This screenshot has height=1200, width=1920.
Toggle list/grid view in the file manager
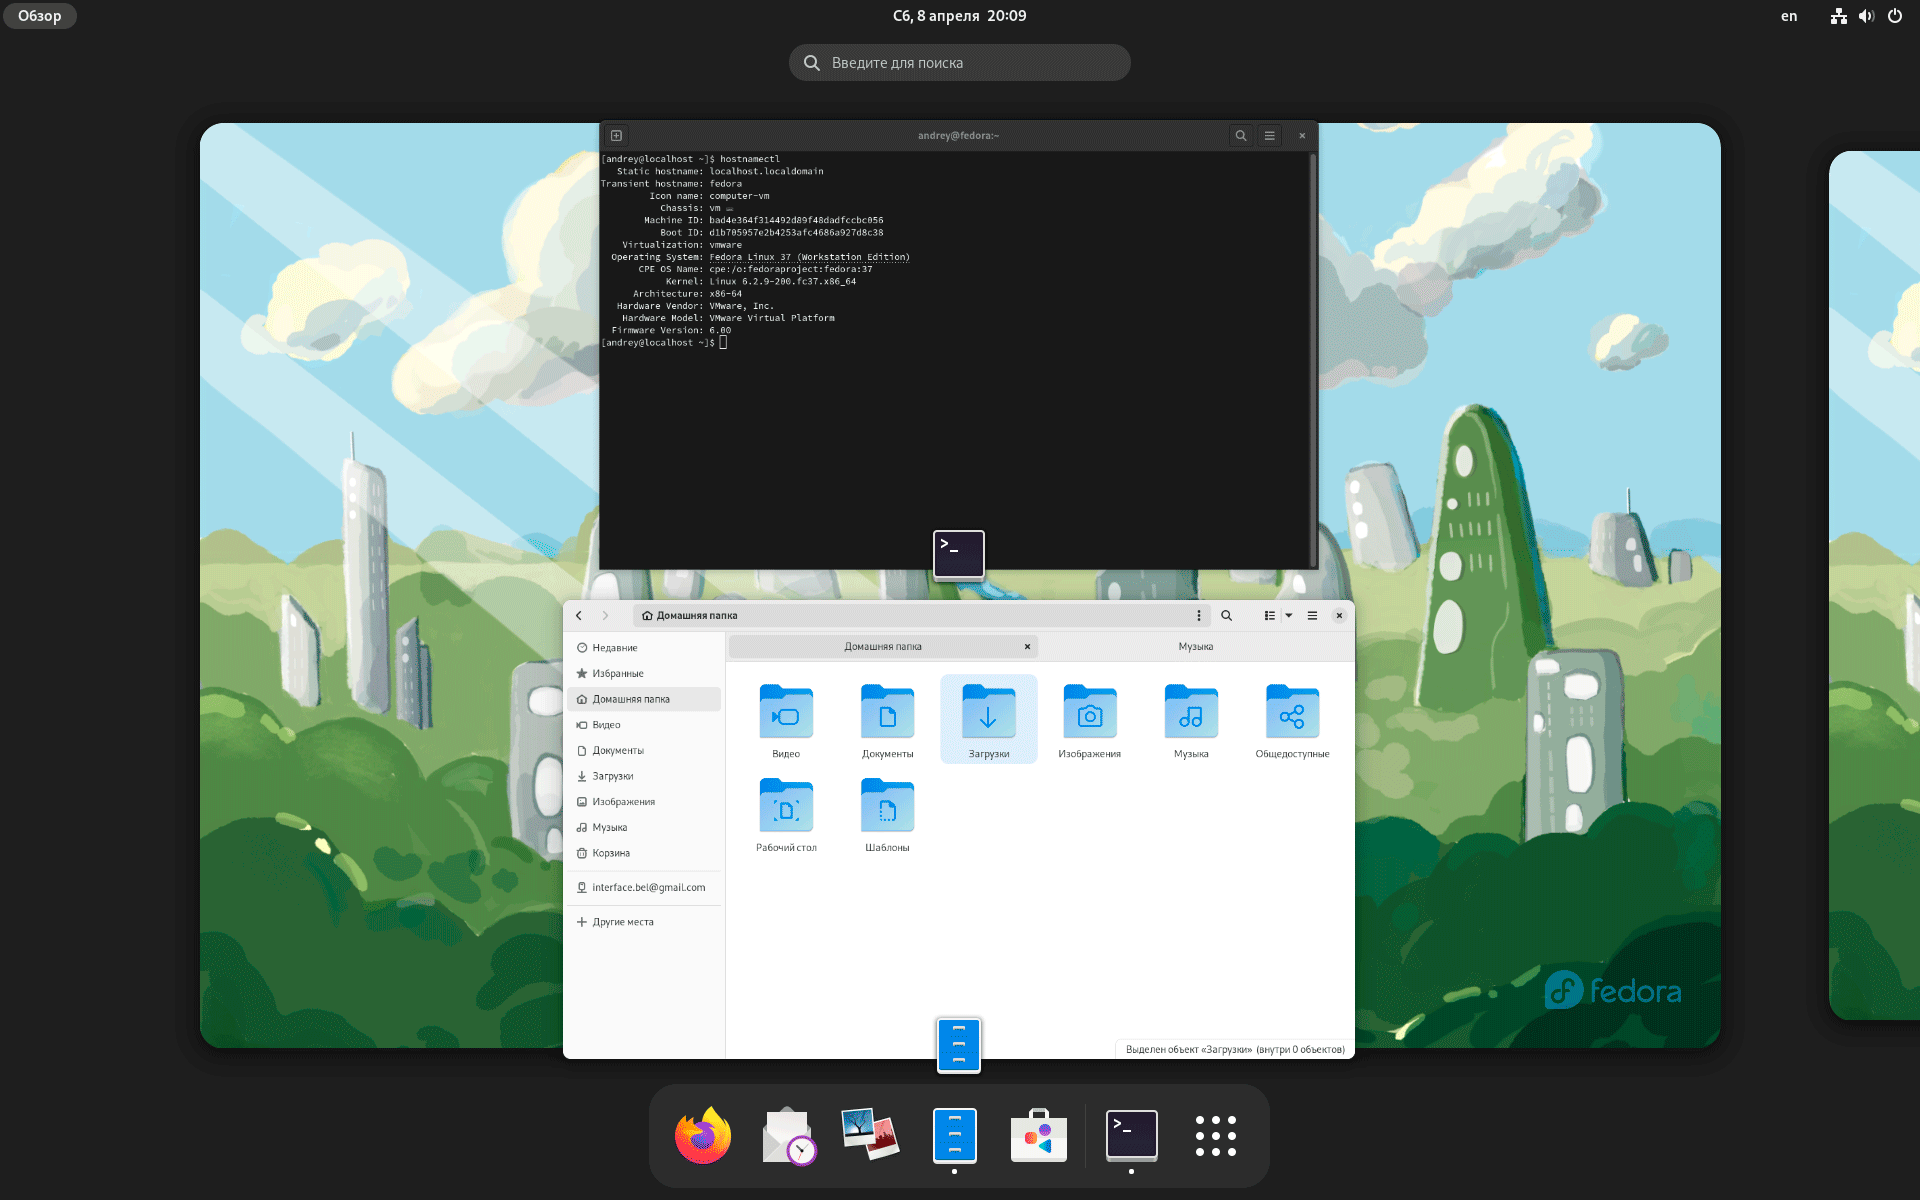[1269, 616]
